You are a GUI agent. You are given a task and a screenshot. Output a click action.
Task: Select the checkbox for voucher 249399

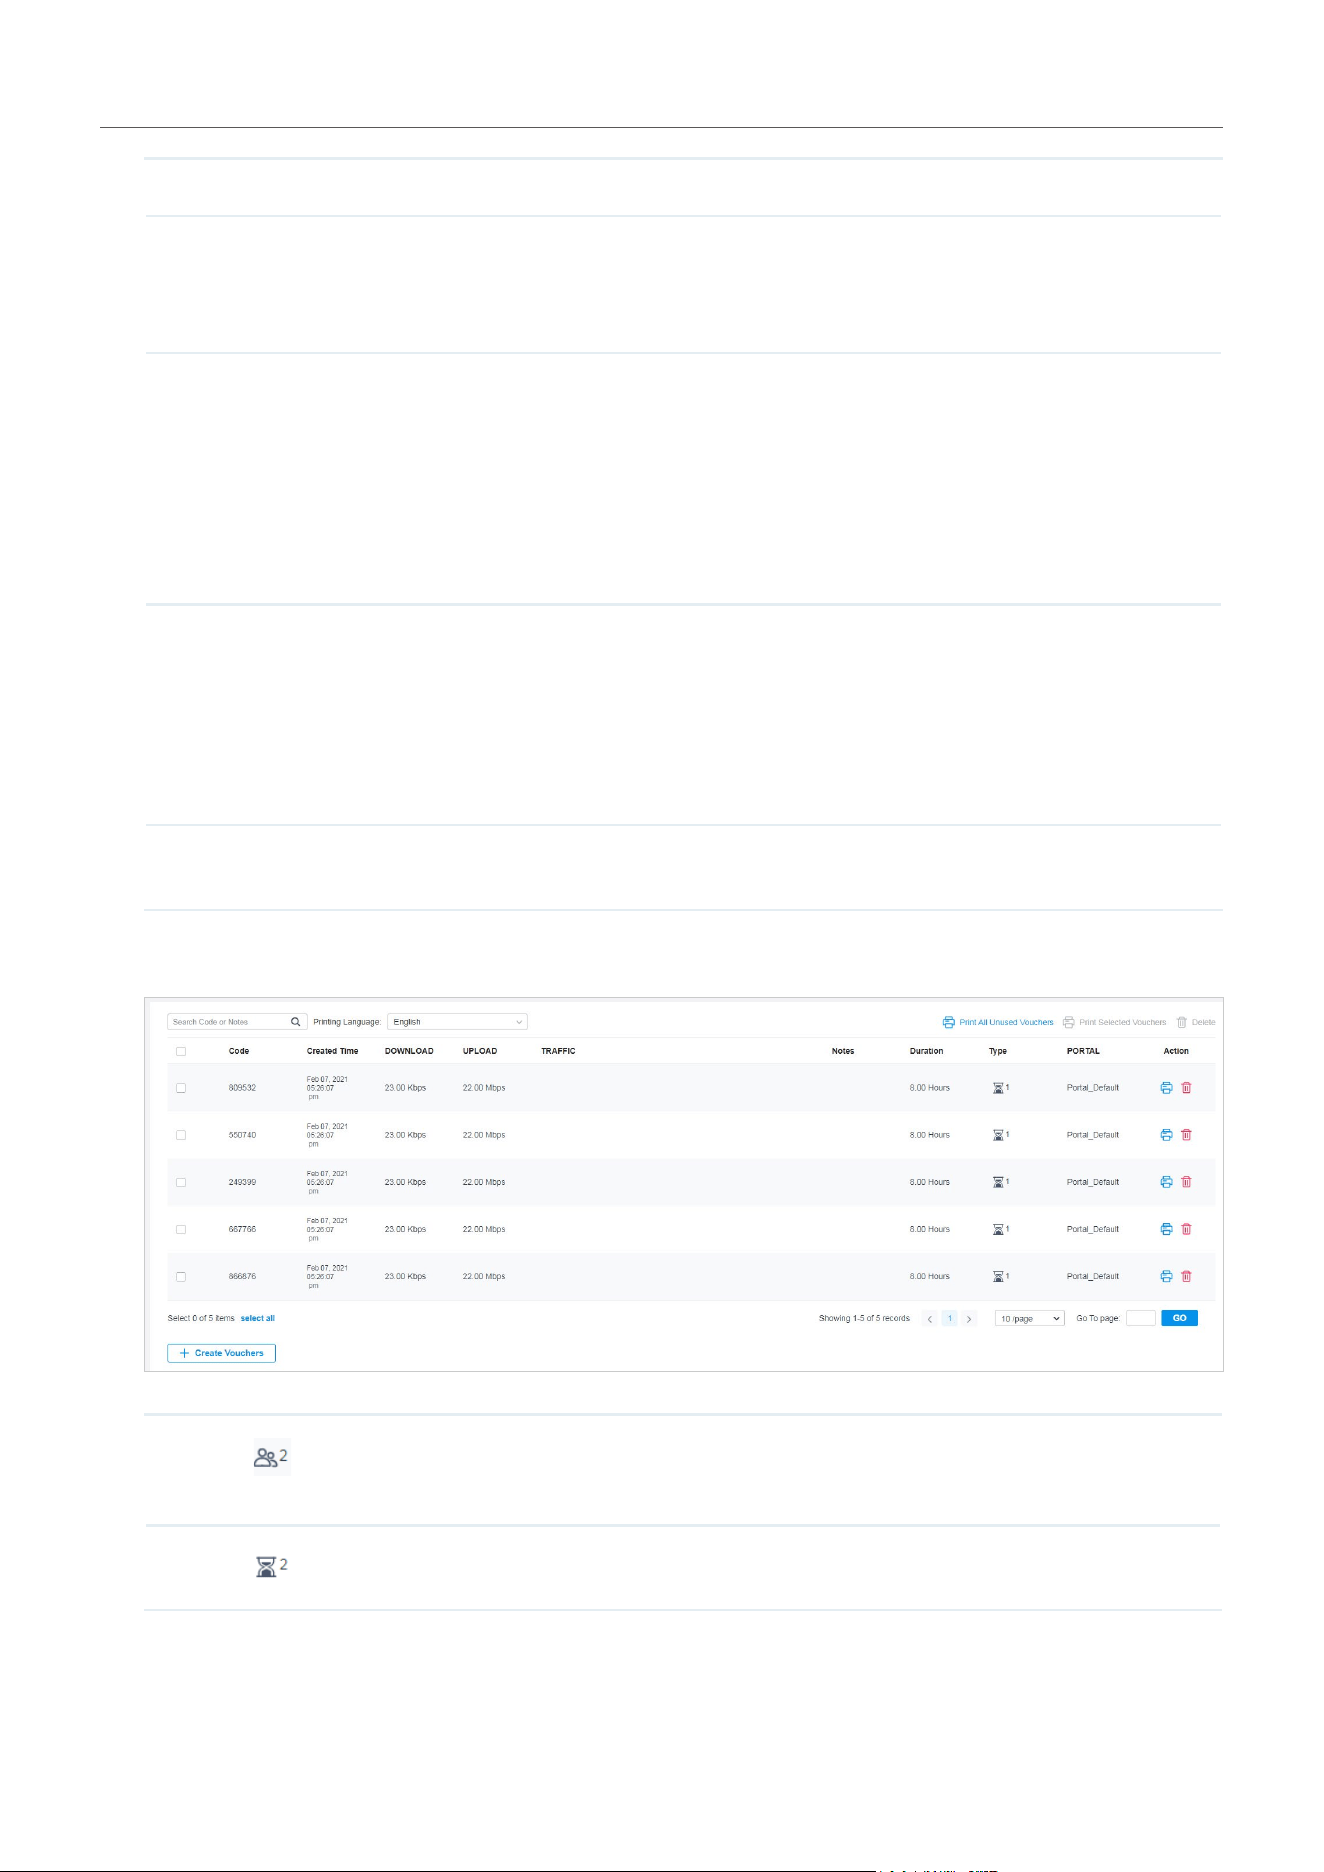tap(181, 1182)
